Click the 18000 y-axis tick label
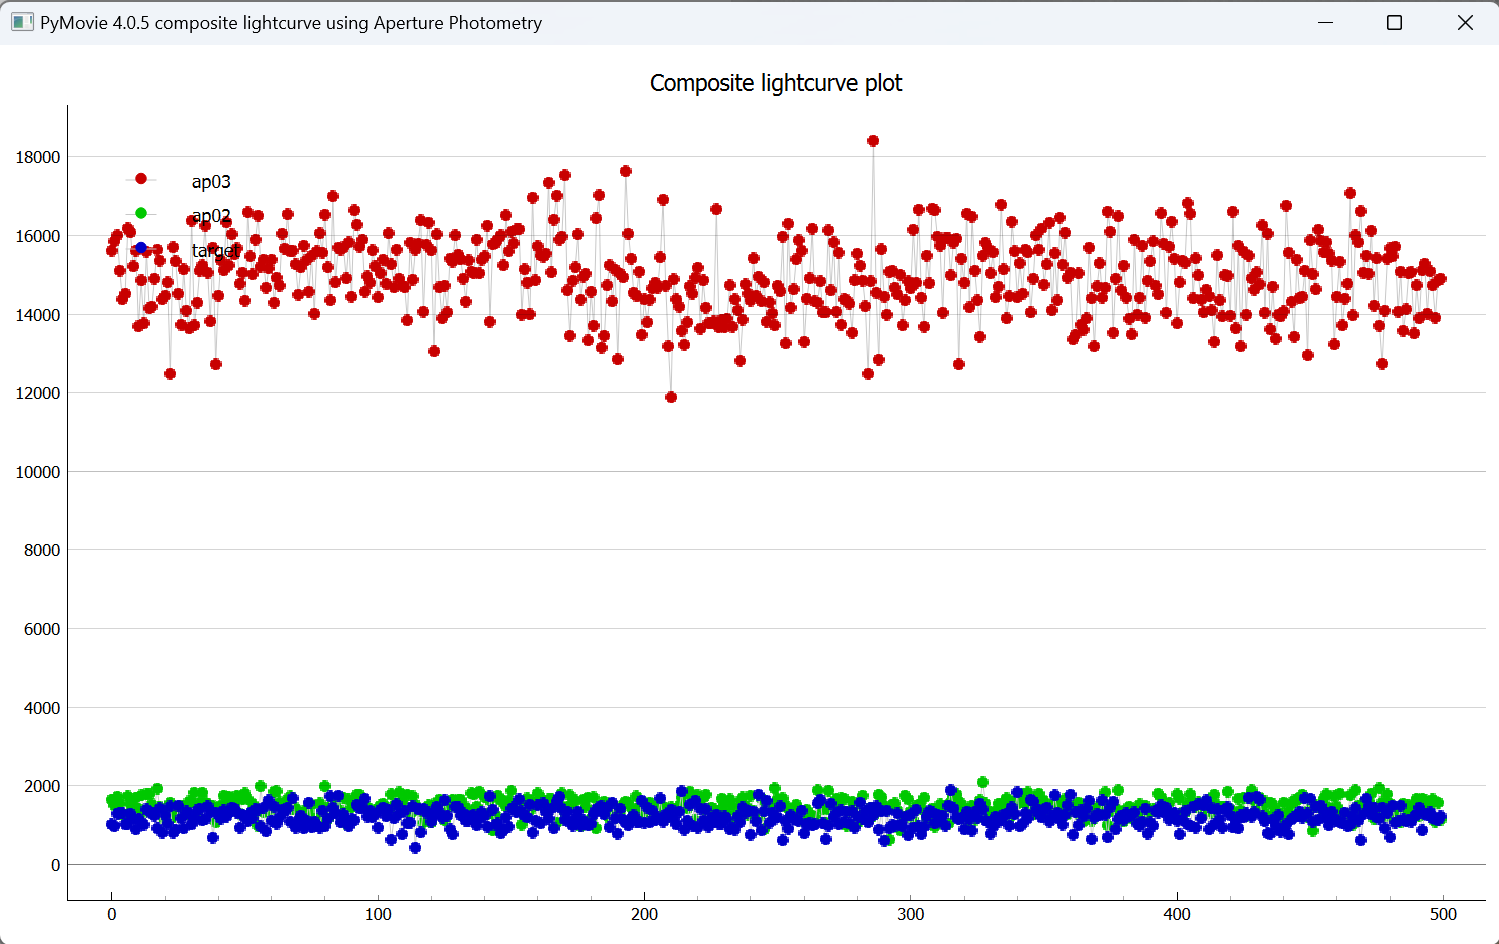 [38, 157]
